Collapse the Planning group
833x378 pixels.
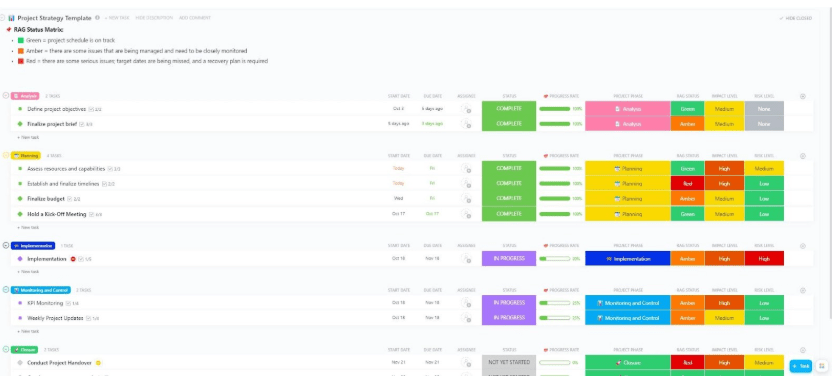coord(6,156)
